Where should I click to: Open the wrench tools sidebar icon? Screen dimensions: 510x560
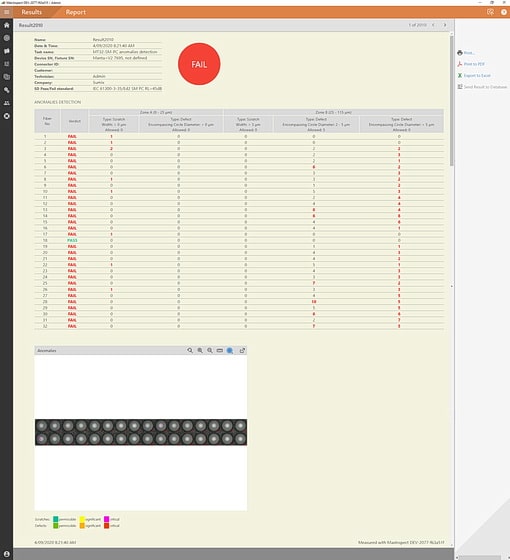[x=6, y=90]
